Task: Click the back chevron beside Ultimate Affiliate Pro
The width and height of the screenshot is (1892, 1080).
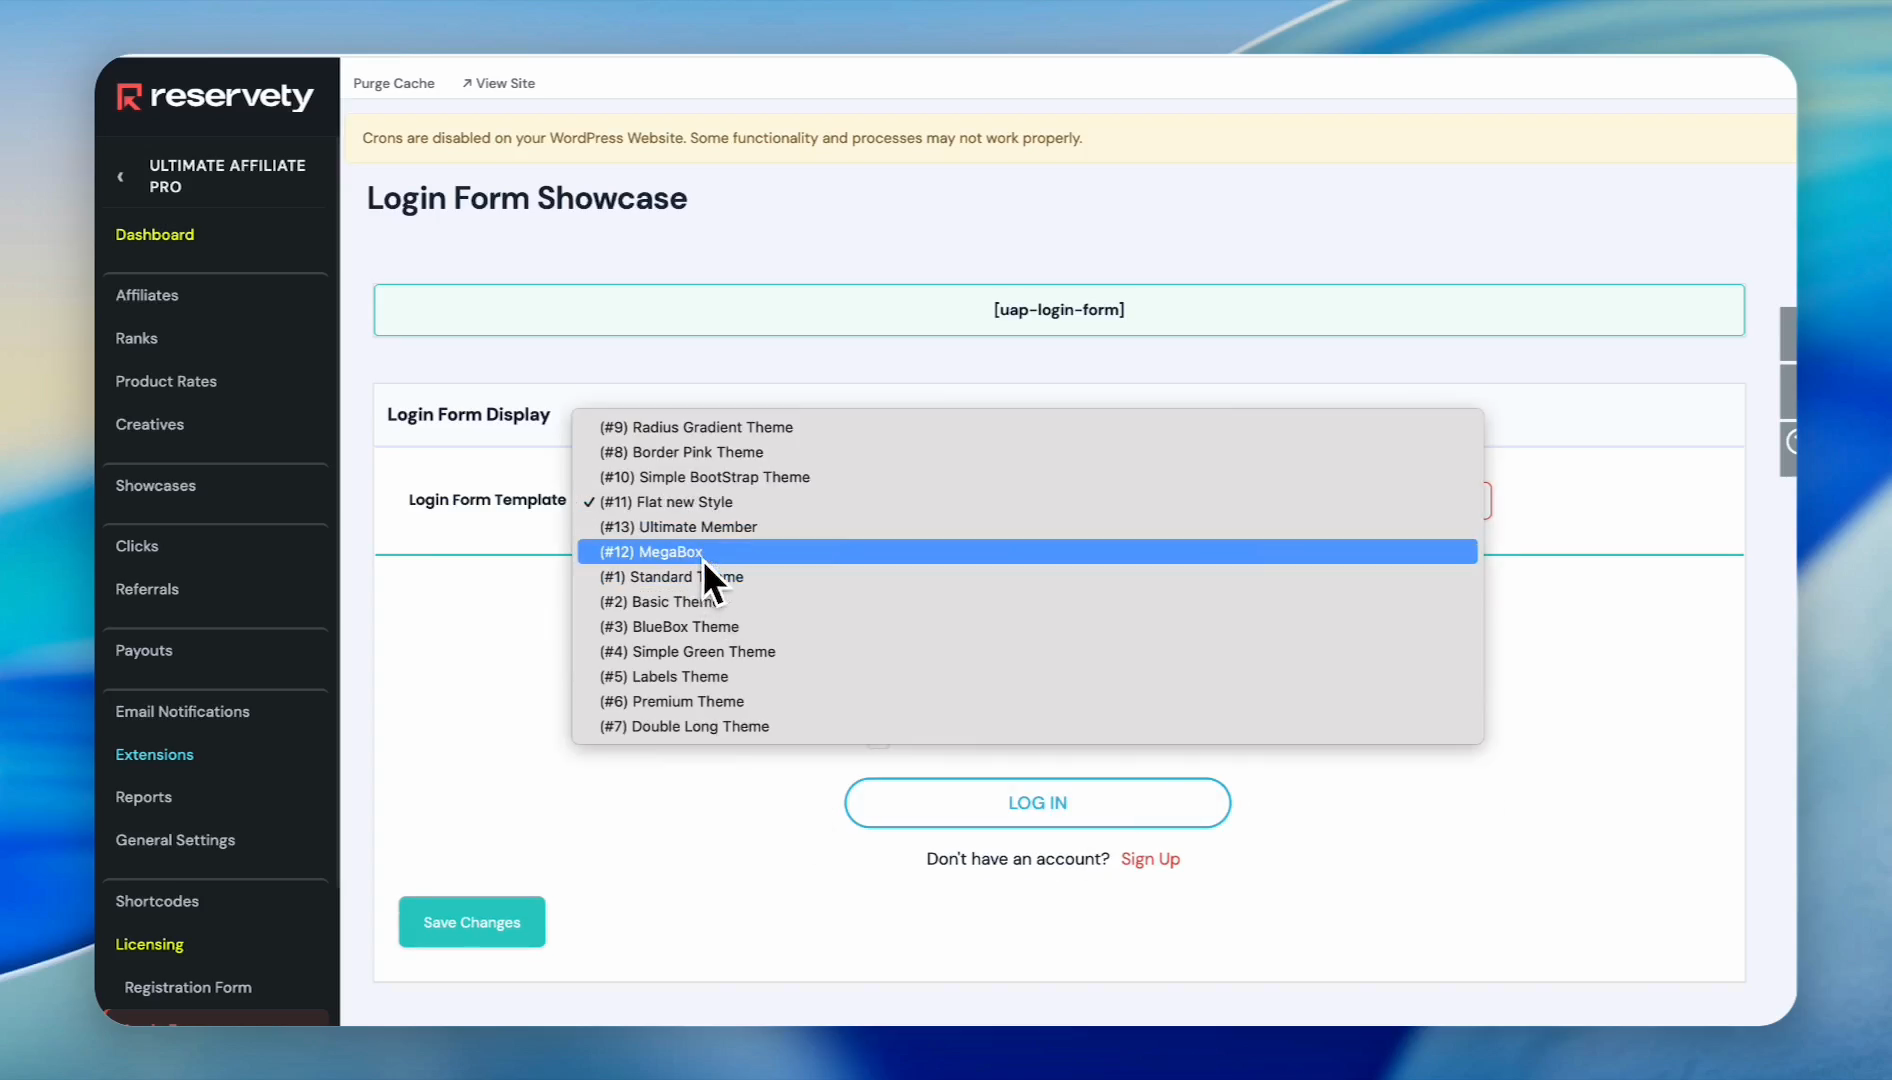Action: 121,177
